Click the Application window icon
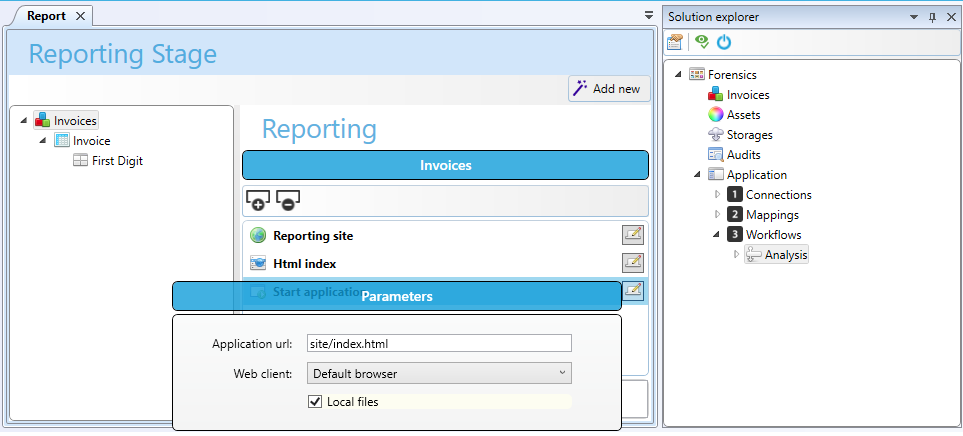The height and width of the screenshot is (436, 963). pos(715,174)
